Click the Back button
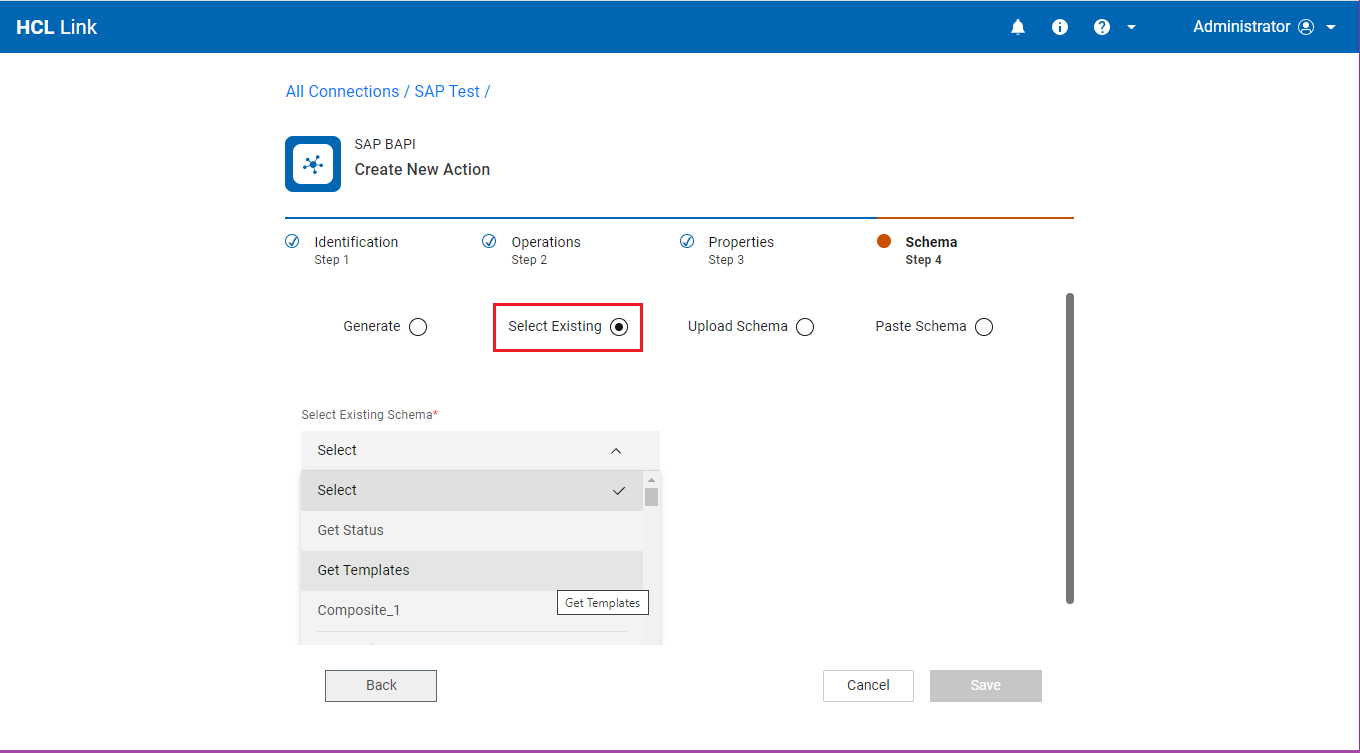 [x=381, y=685]
